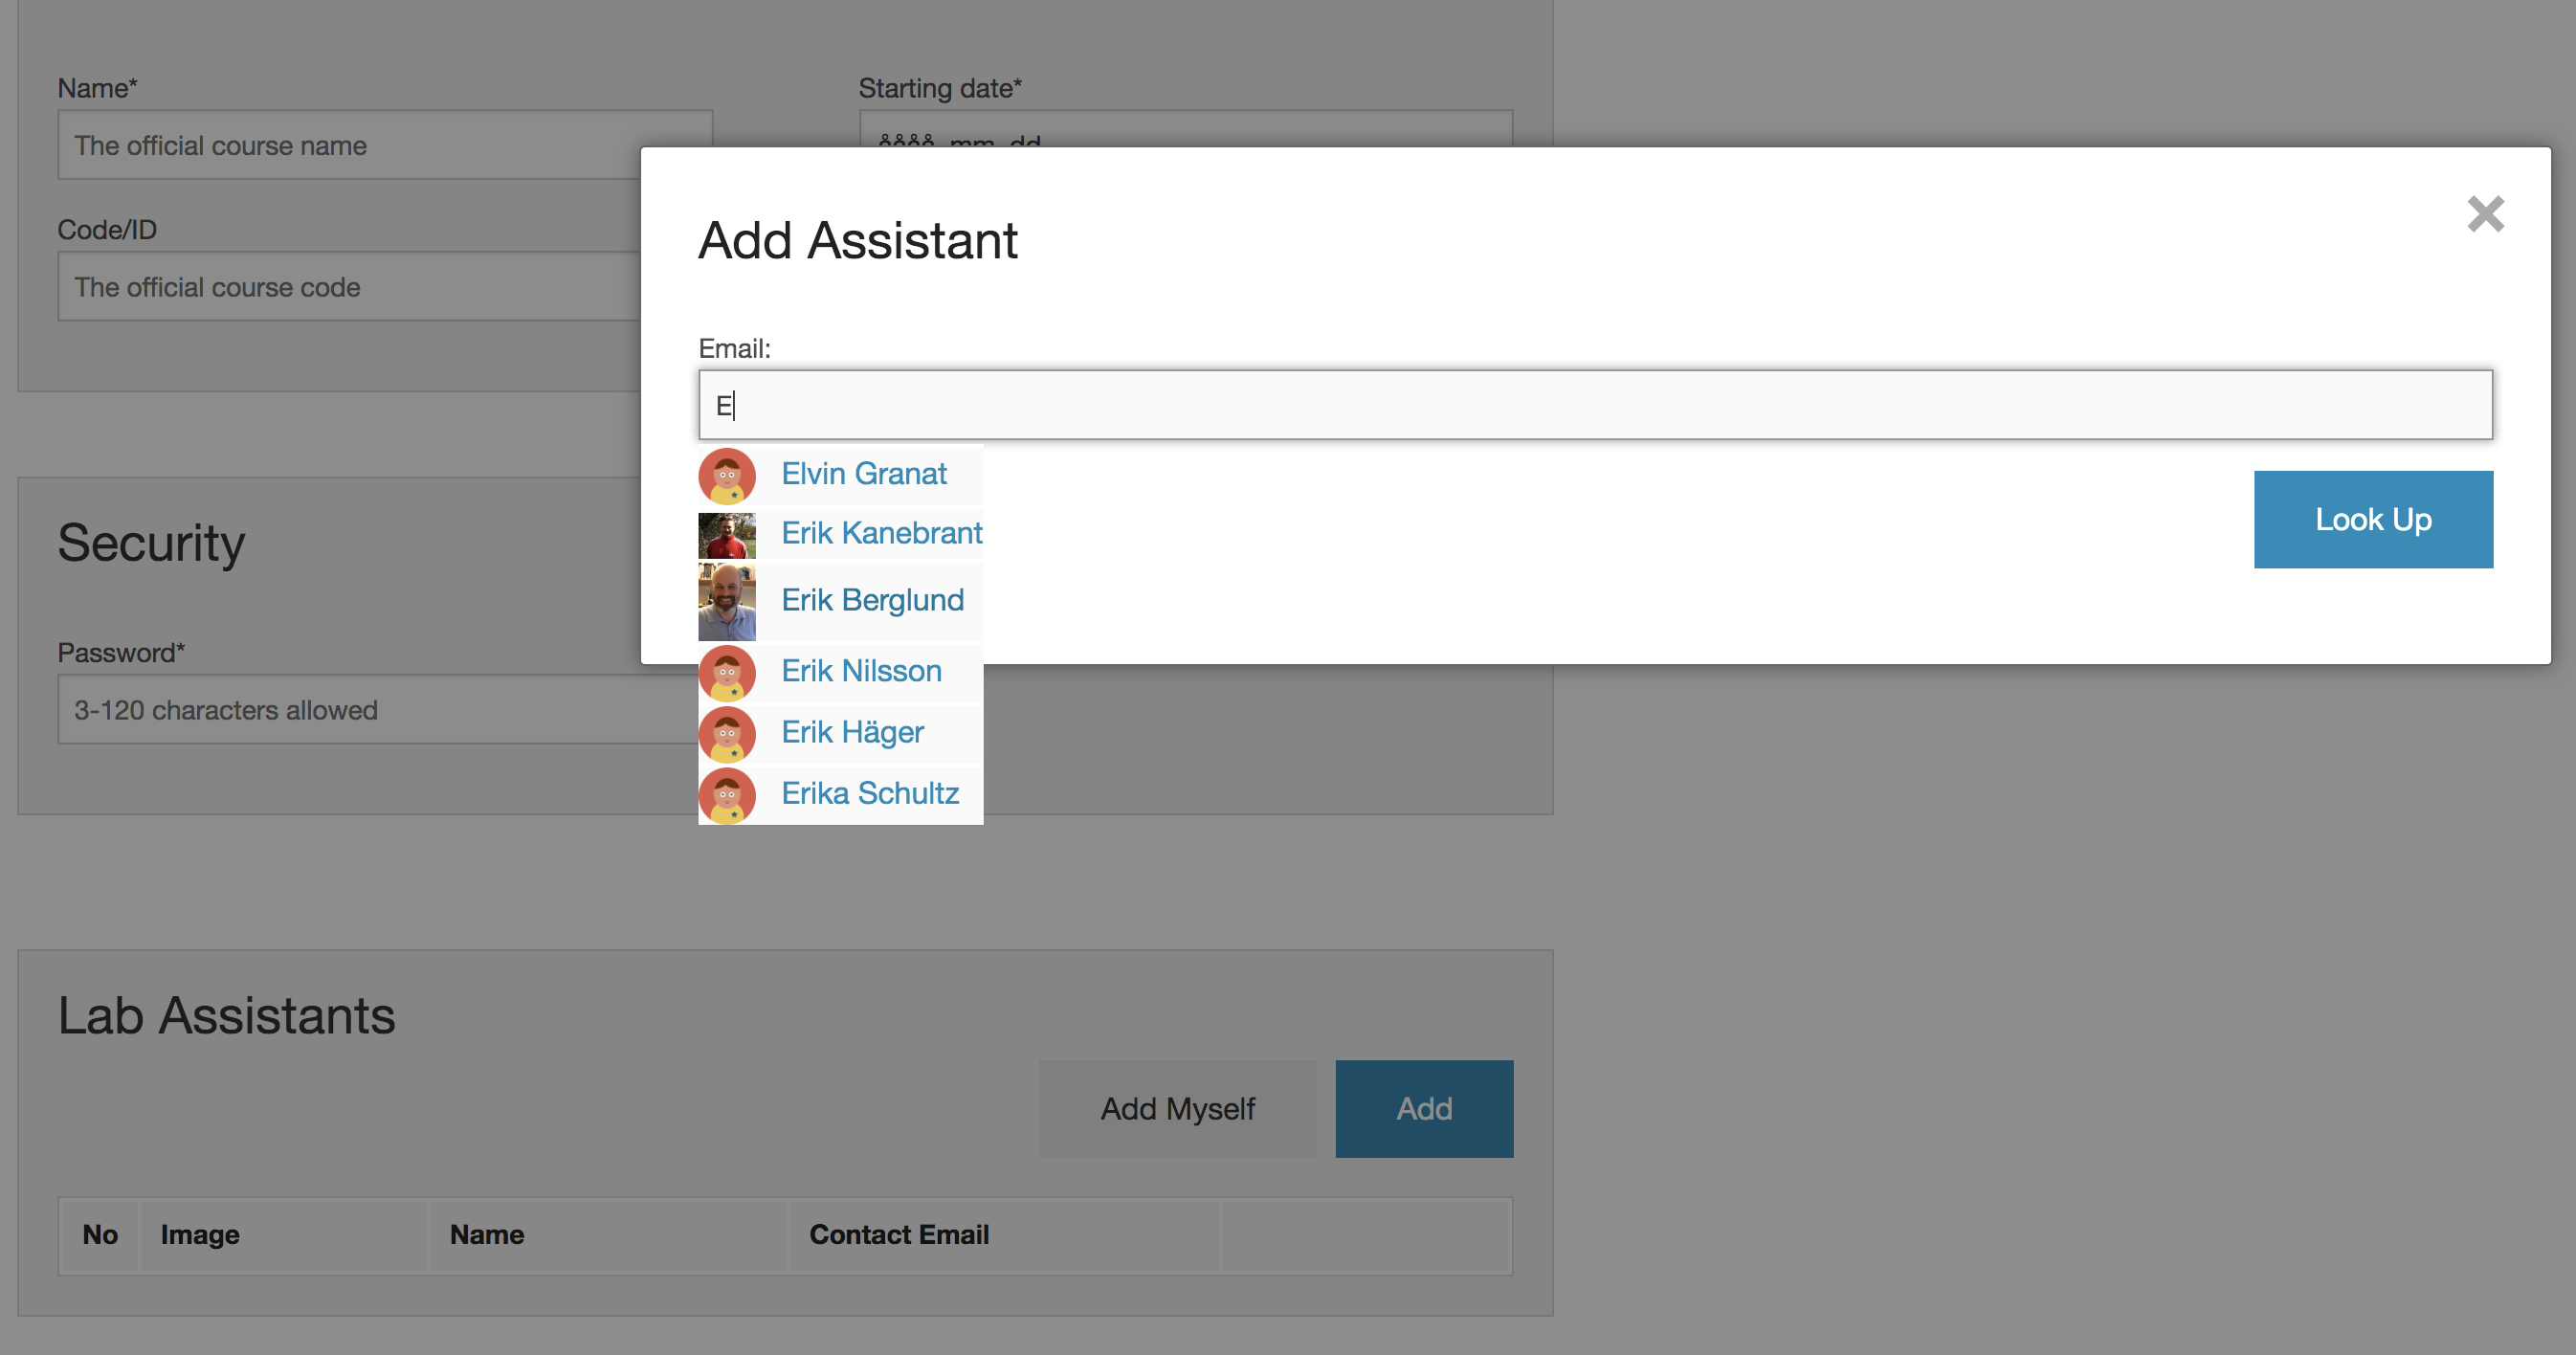Click Erik Häger's avatar icon

click(x=727, y=734)
